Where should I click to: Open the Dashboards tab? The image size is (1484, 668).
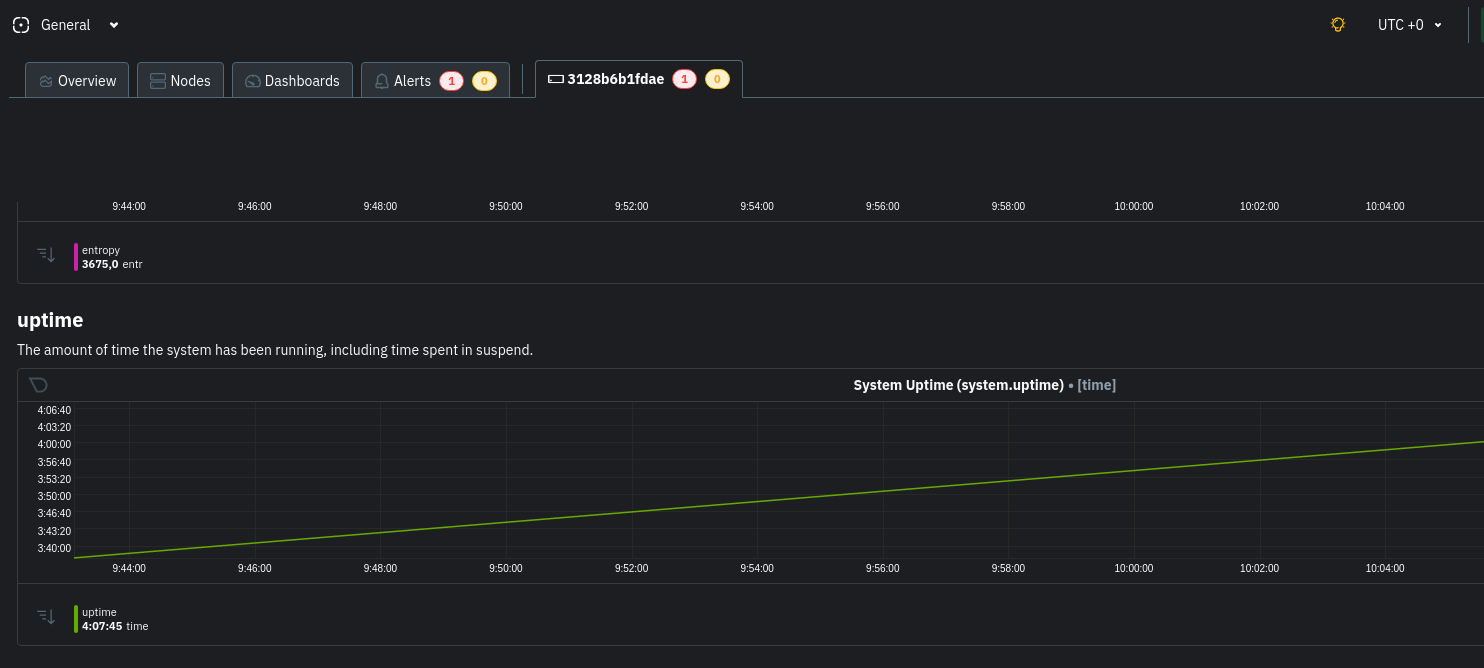[292, 80]
